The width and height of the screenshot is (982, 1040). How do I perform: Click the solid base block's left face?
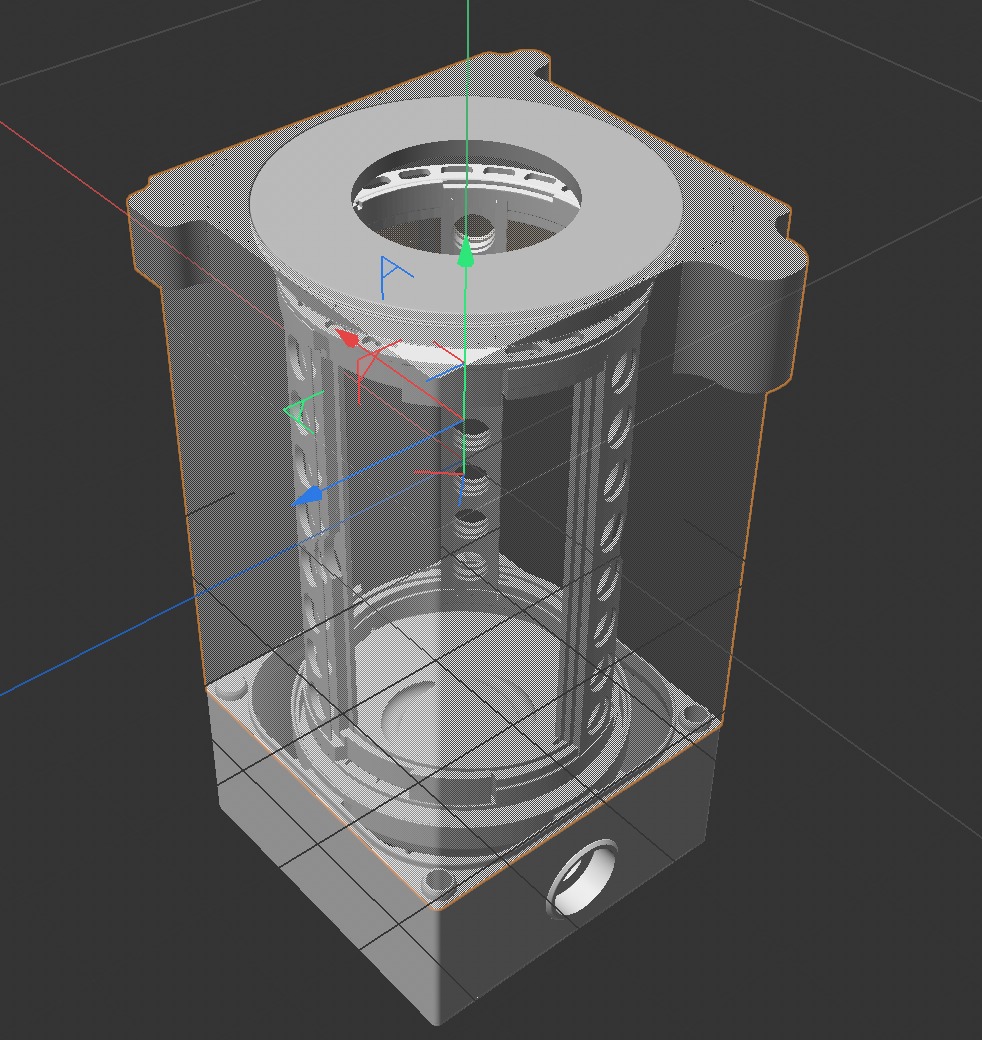point(320,880)
